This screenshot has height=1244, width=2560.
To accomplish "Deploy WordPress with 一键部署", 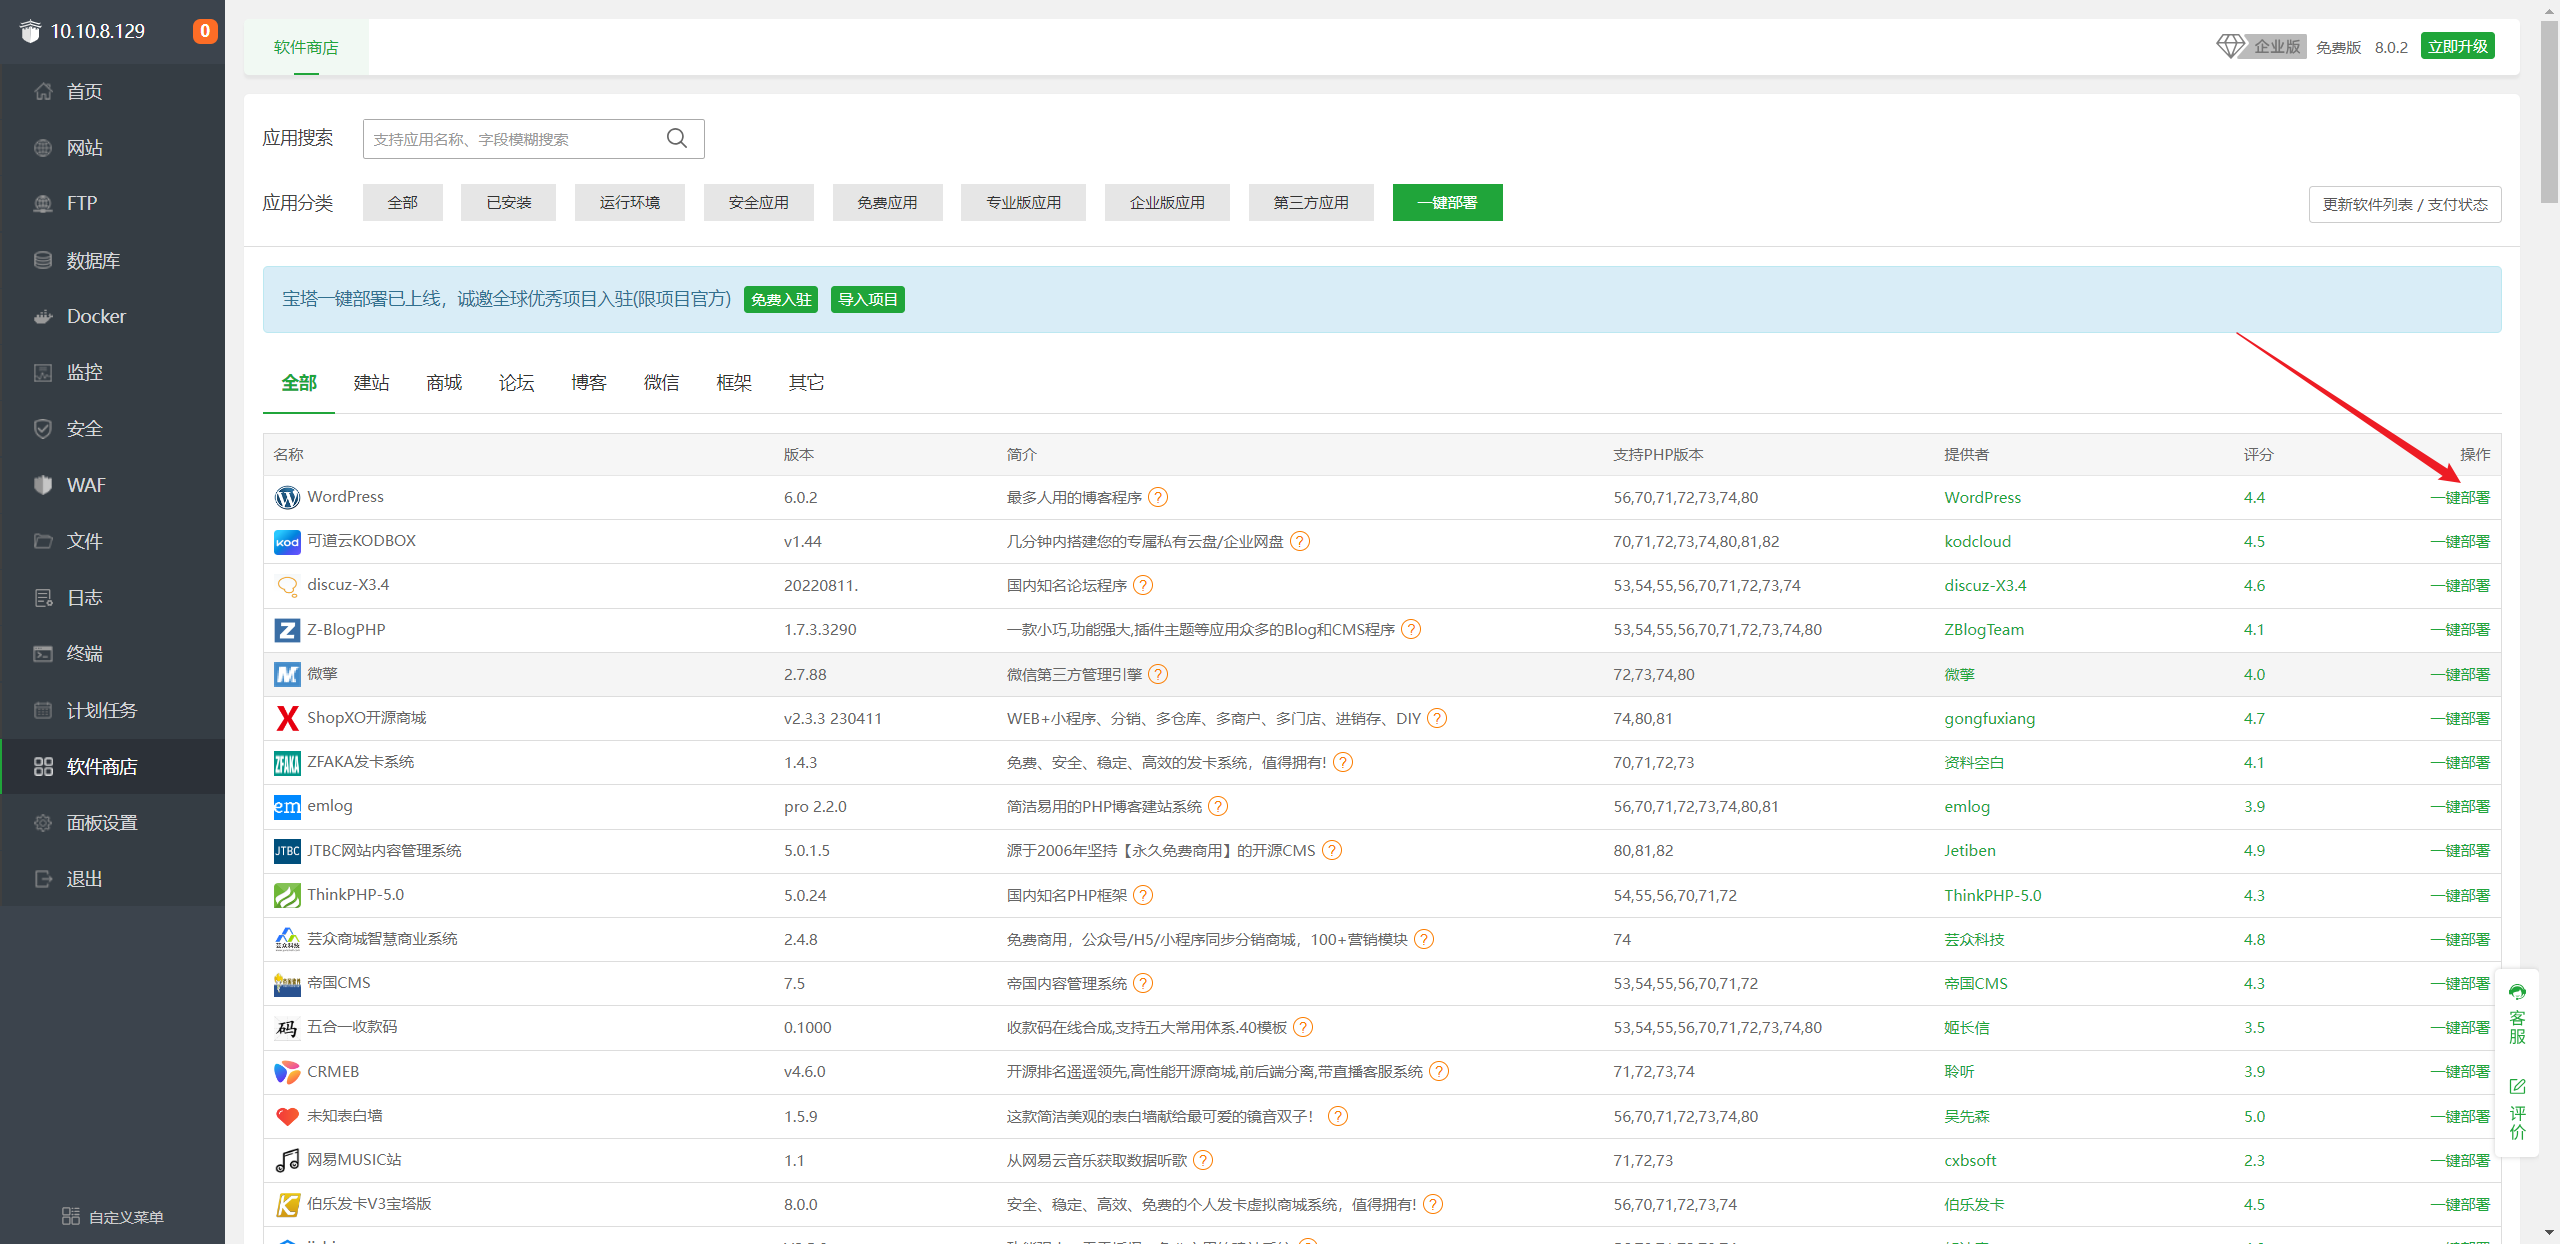I will pyautogui.click(x=2460, y=498).
